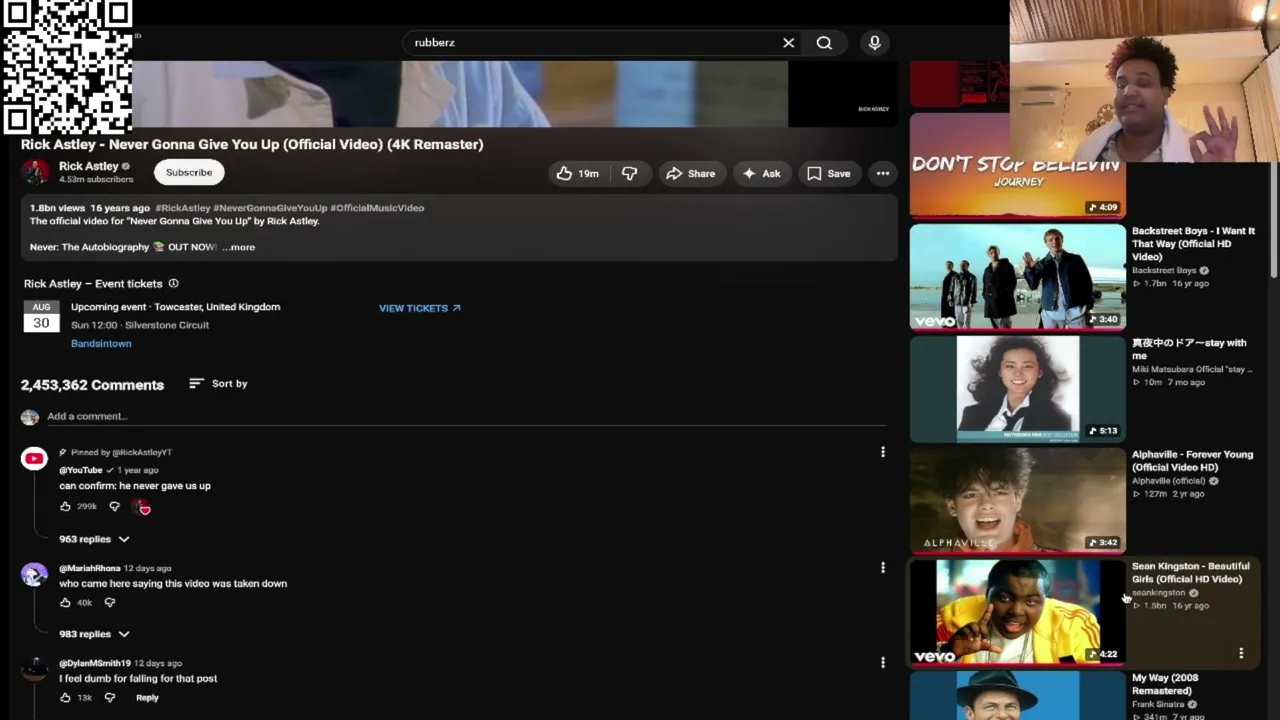Visit the @MariahRhona commenter handle
Screen dimensions: 1280x720
tap(90, 568)
